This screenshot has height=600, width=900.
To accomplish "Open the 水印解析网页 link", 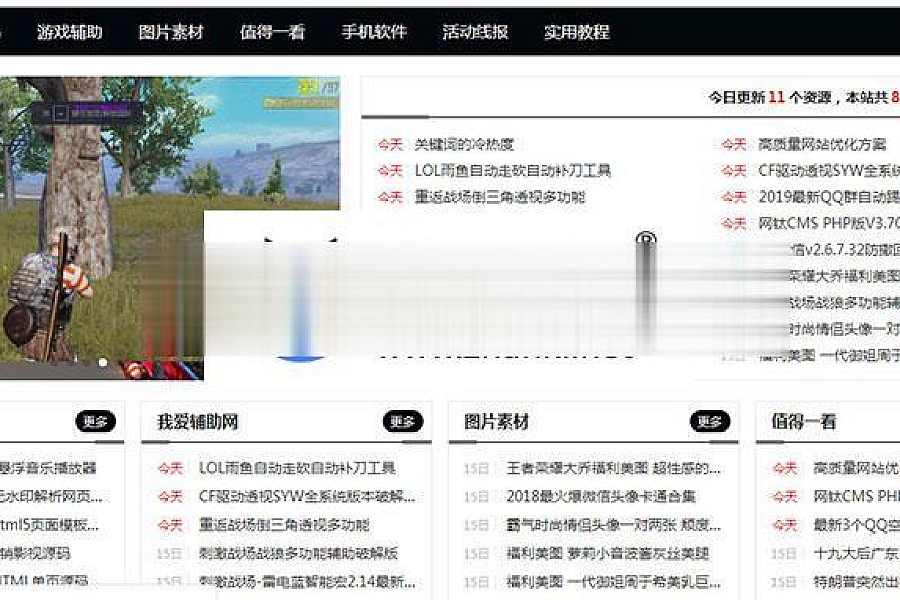I will point(51,496).
